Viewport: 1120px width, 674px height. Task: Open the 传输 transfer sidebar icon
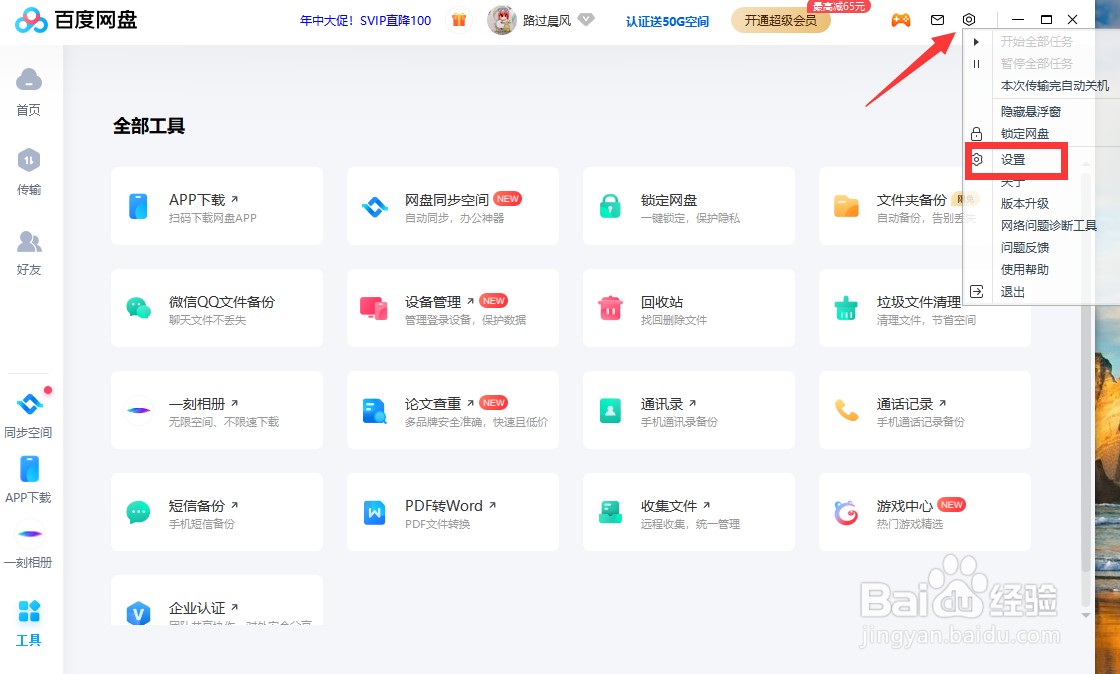pos(29,171)
